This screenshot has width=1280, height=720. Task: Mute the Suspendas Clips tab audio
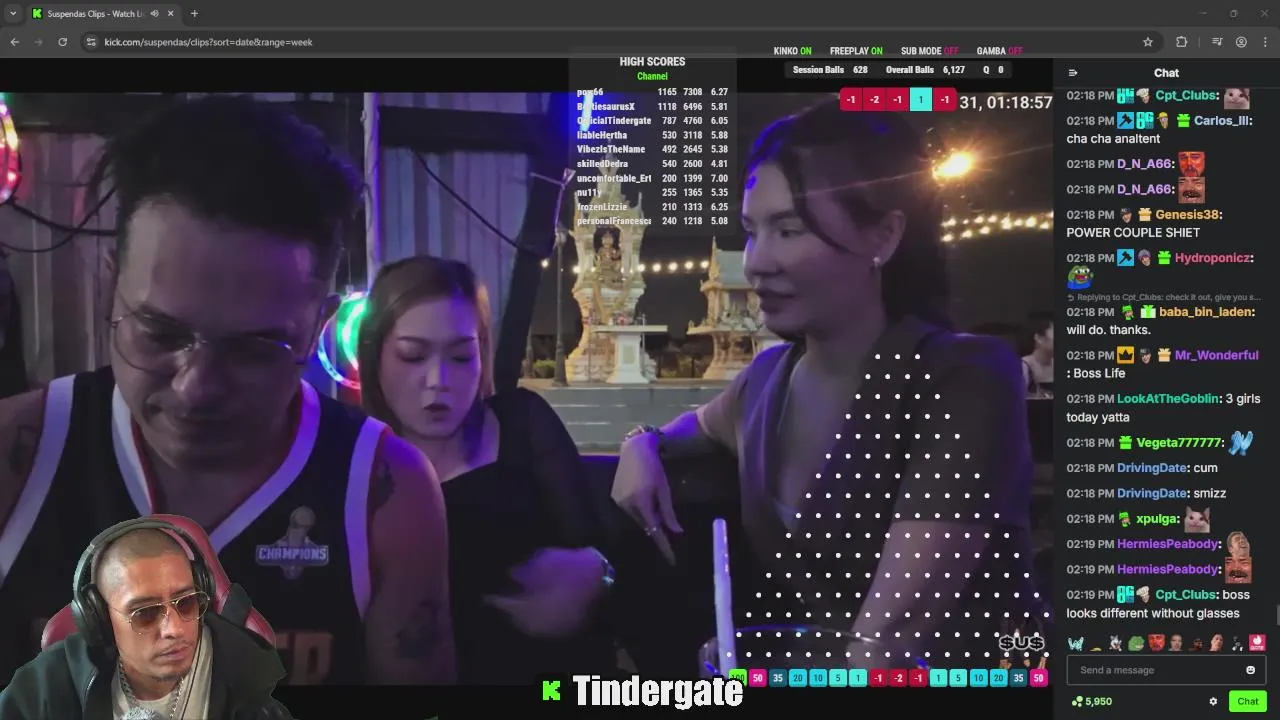pos(154,14)
